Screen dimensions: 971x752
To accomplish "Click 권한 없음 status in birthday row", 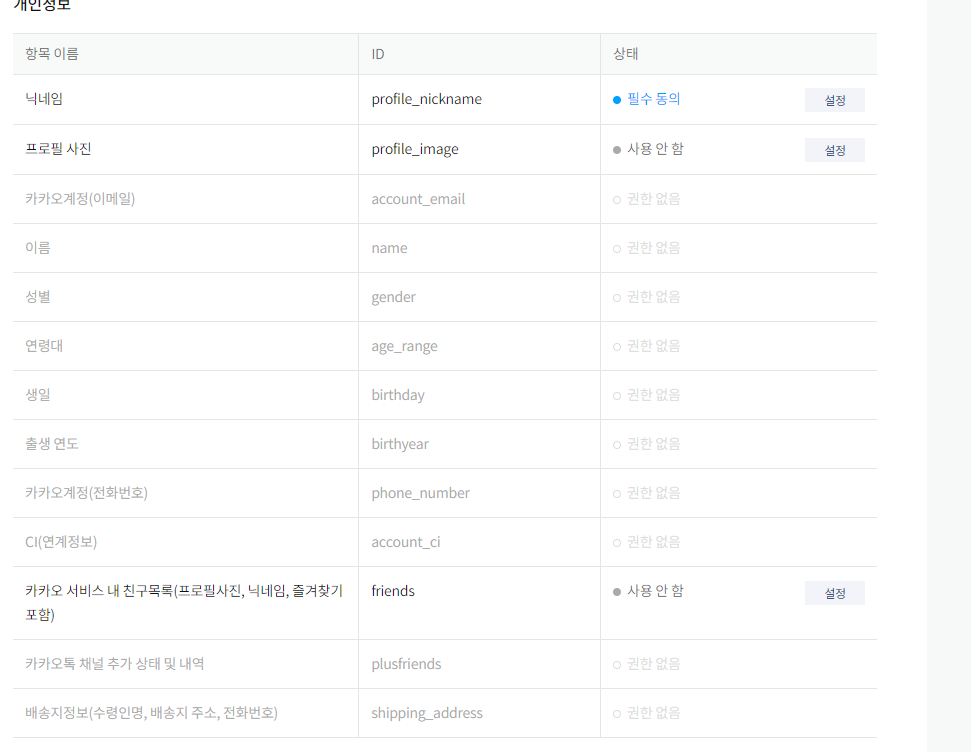I will (x=653, y=395).
